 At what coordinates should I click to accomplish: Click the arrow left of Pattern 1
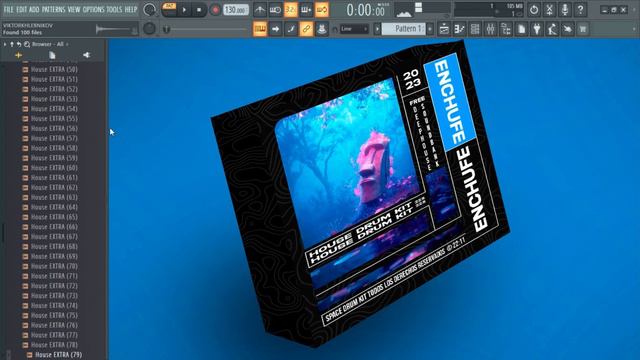tap(377, 29)
